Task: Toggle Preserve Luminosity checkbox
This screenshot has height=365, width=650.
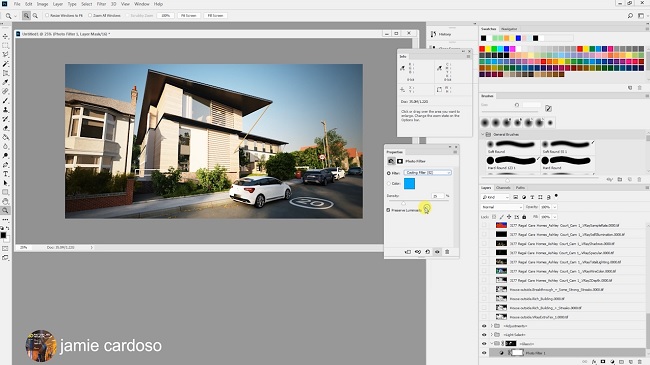Action: point(388,210)
